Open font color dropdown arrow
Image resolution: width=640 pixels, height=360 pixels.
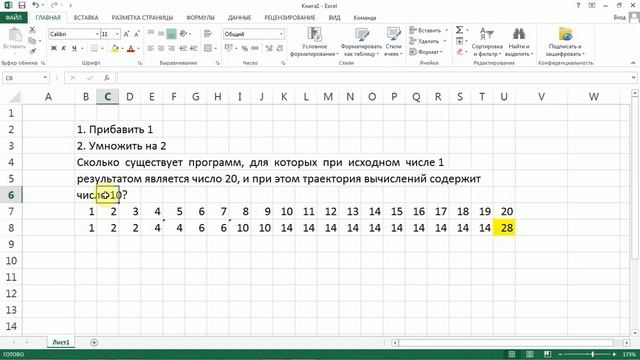click(138, 49)
